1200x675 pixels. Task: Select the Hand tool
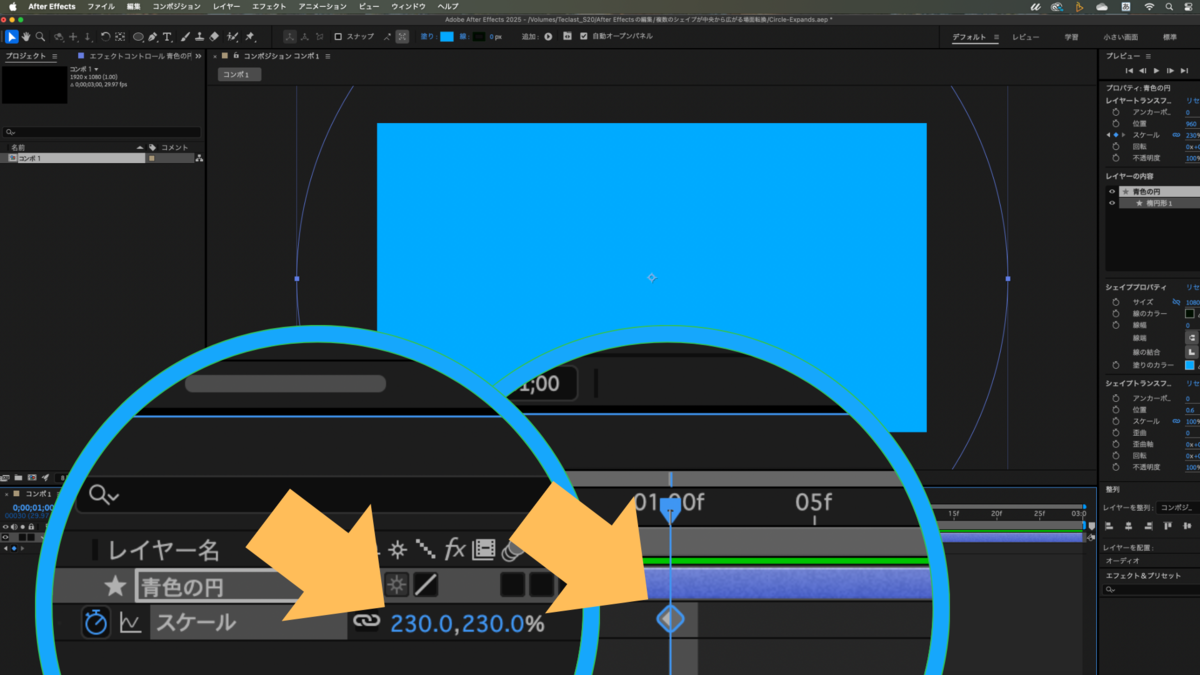point(26,37)
